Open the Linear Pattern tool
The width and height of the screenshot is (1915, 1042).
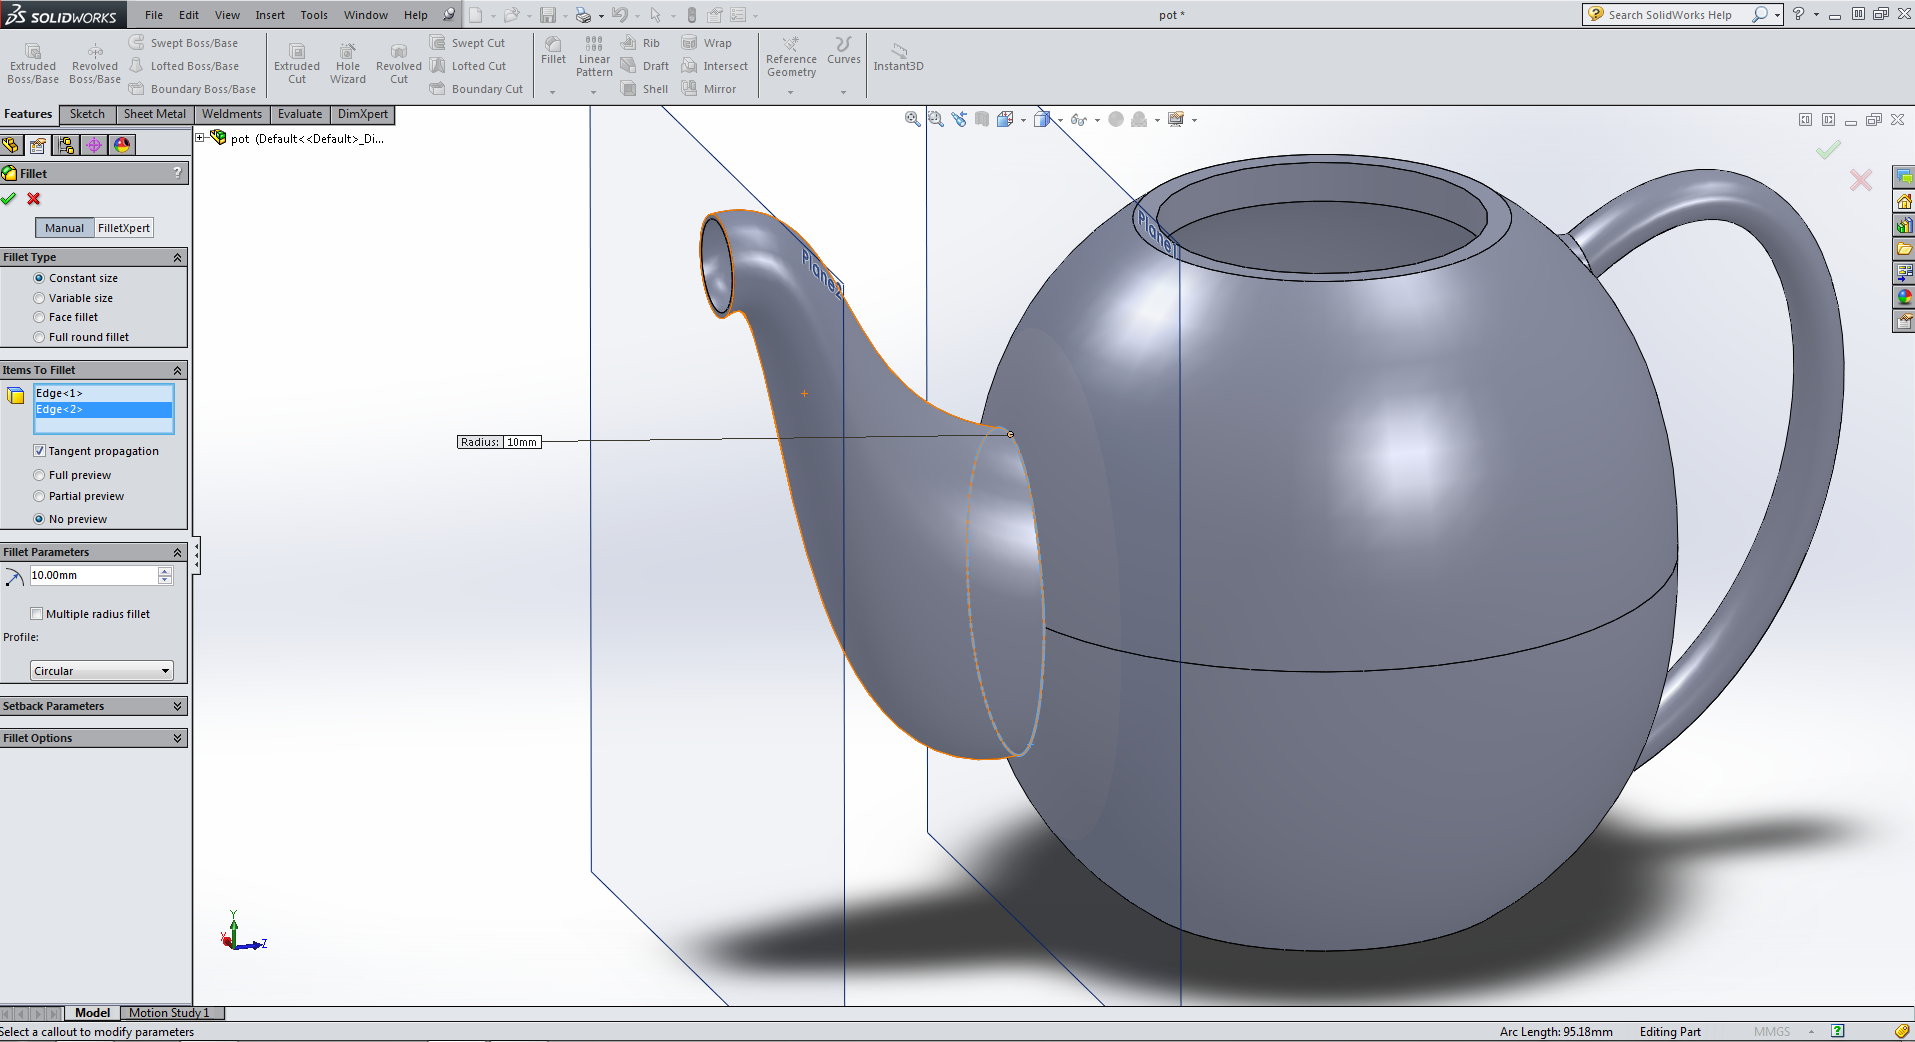point(594,56)
